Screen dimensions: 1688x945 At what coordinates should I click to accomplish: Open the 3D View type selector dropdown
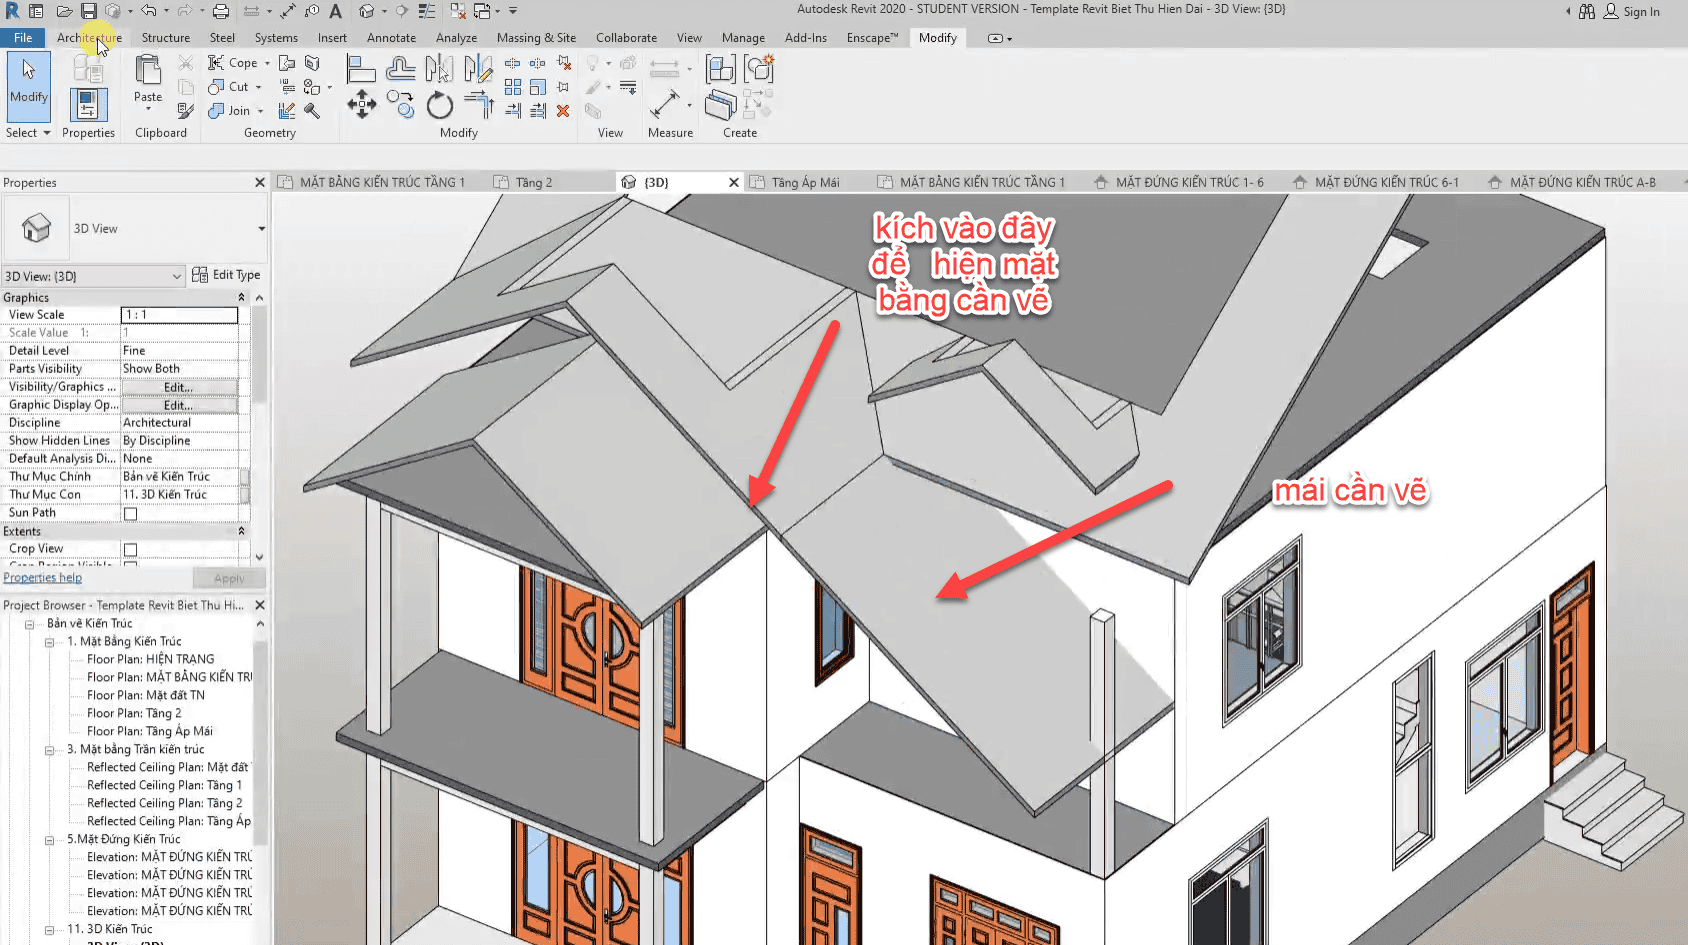click(262, 229)
